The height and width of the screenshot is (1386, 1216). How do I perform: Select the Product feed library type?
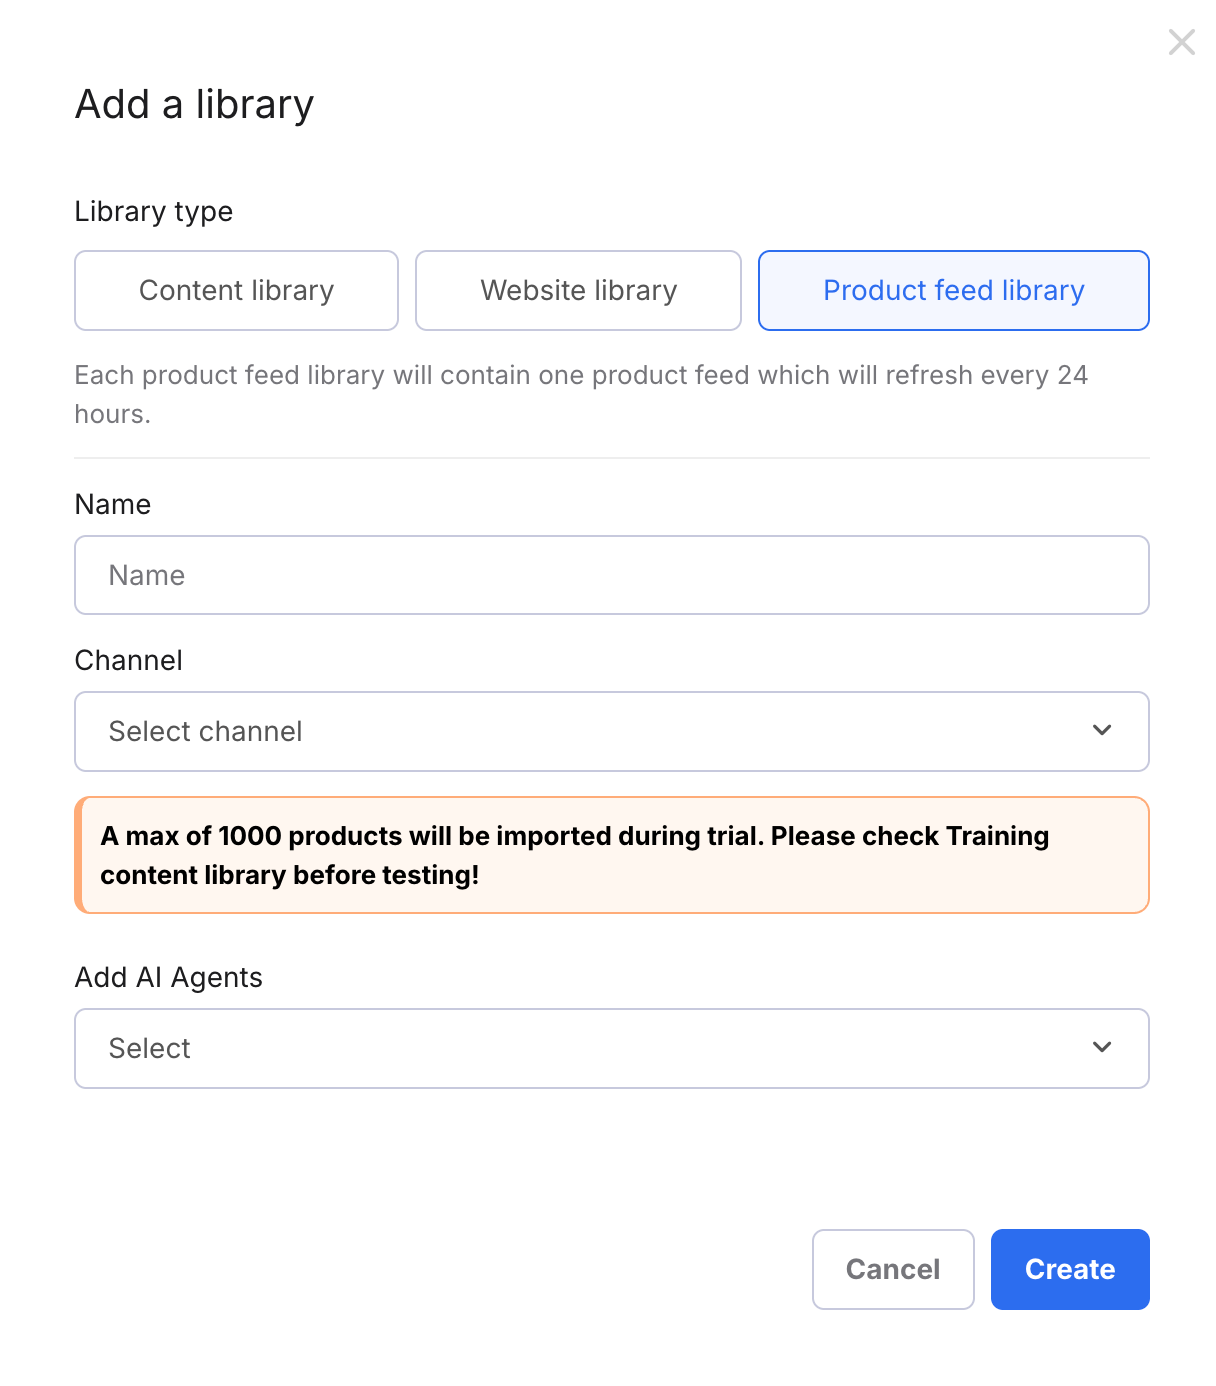[953, 290]
